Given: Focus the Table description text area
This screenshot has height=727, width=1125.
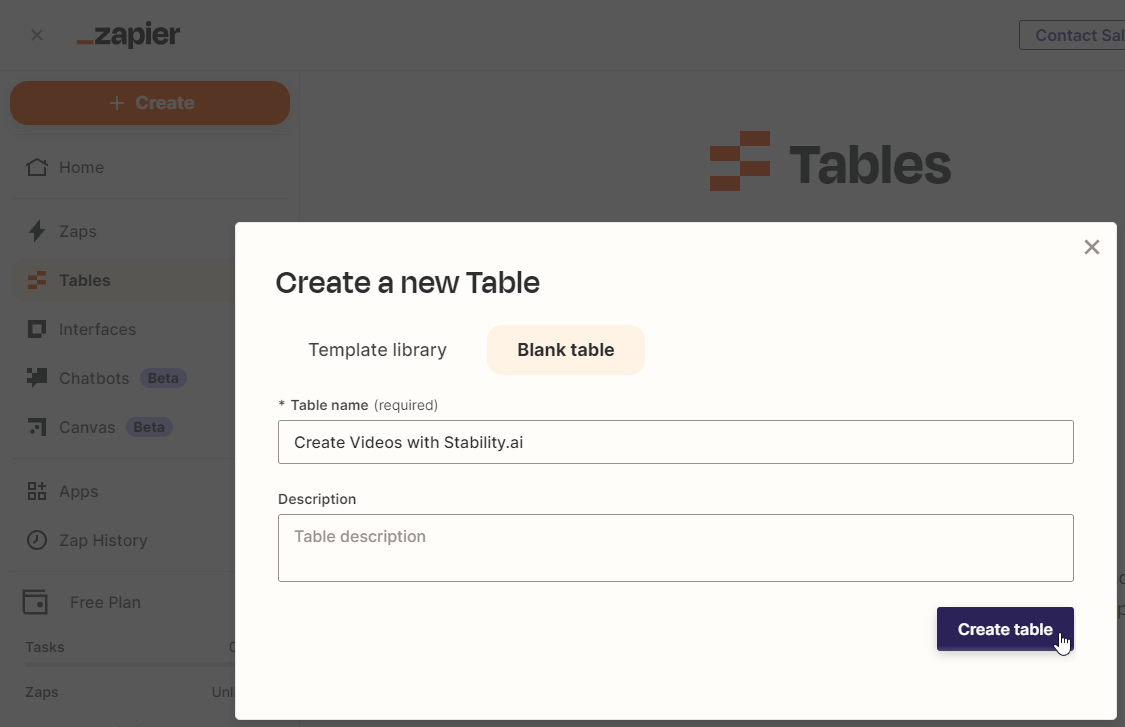Looking at the screenshot, I should coord(676,548).
